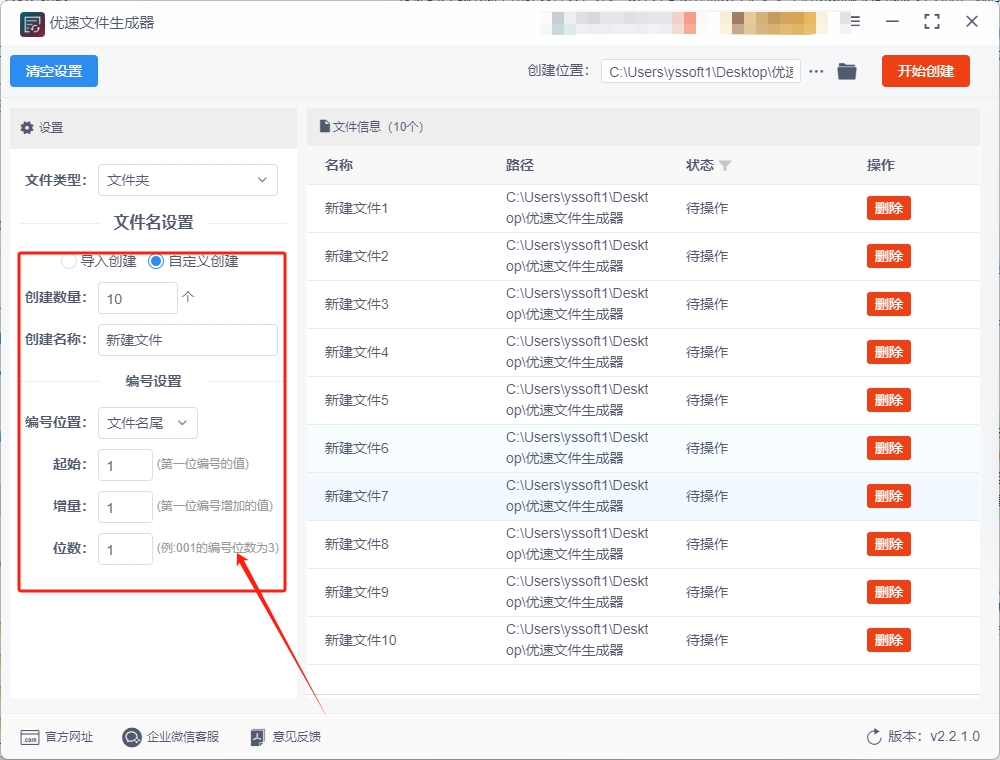Click the version refresh icon
1000x760 pixels.
(874, 737)
